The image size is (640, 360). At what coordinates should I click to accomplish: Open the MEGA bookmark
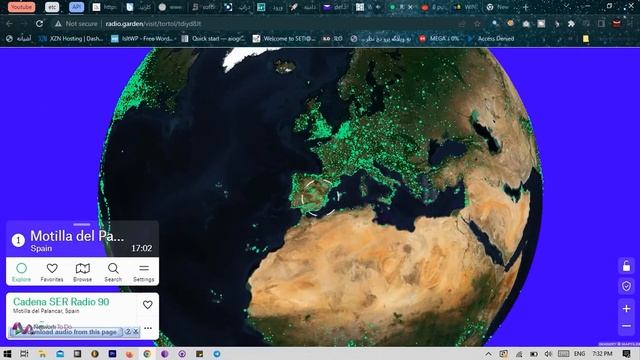(x=440, y=38)
